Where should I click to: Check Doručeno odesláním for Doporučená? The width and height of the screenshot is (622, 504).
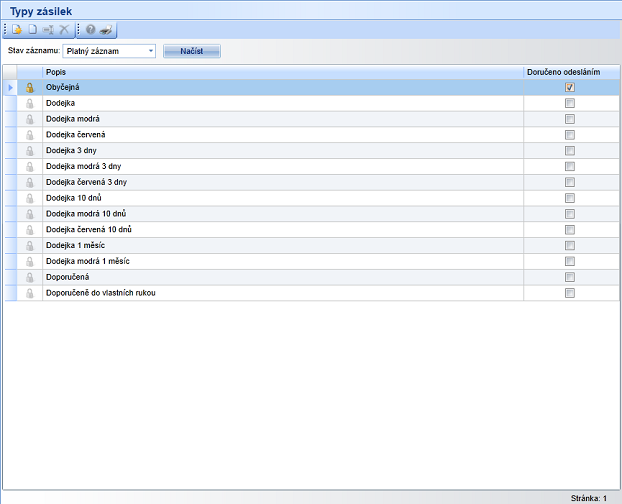[x=570, y=277]
